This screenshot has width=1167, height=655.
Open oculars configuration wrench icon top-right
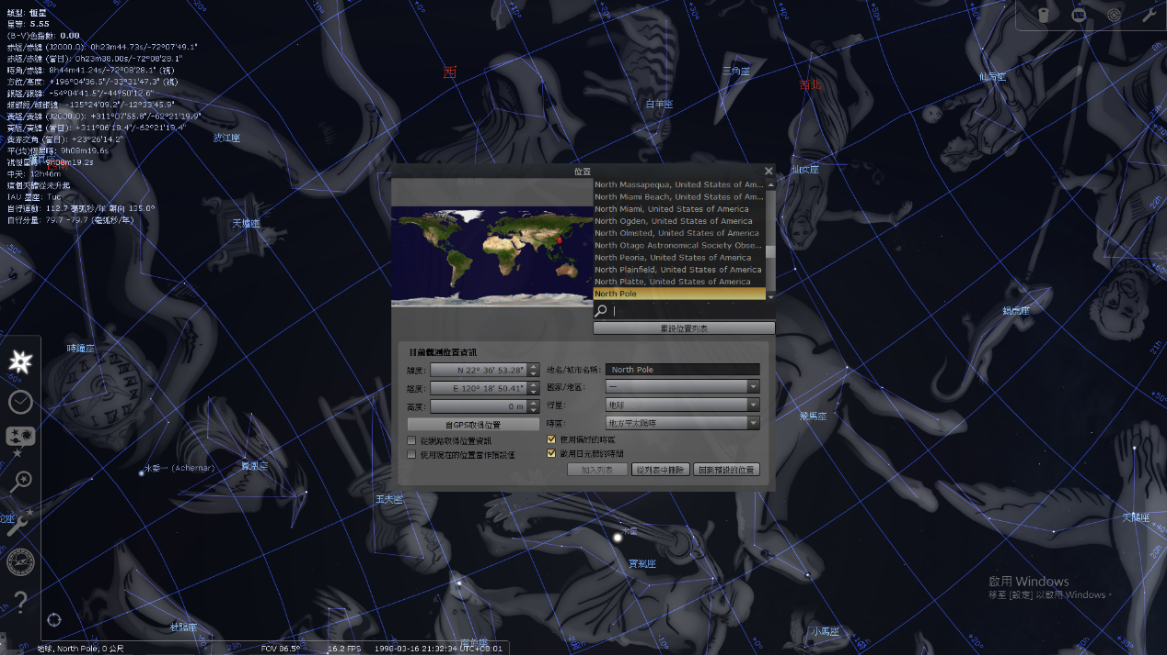(x=1148, y=15)
